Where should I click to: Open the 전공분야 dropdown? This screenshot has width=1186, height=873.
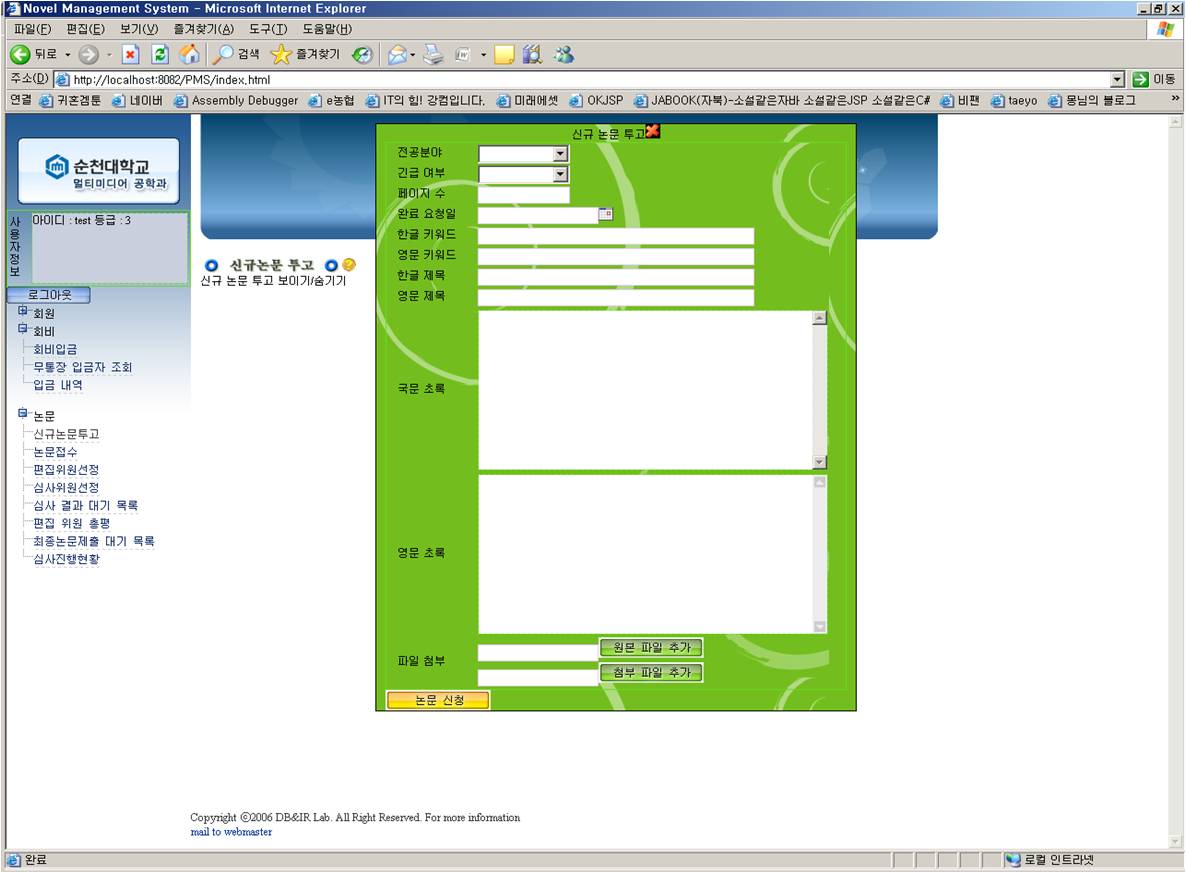(x=561, y=153)
